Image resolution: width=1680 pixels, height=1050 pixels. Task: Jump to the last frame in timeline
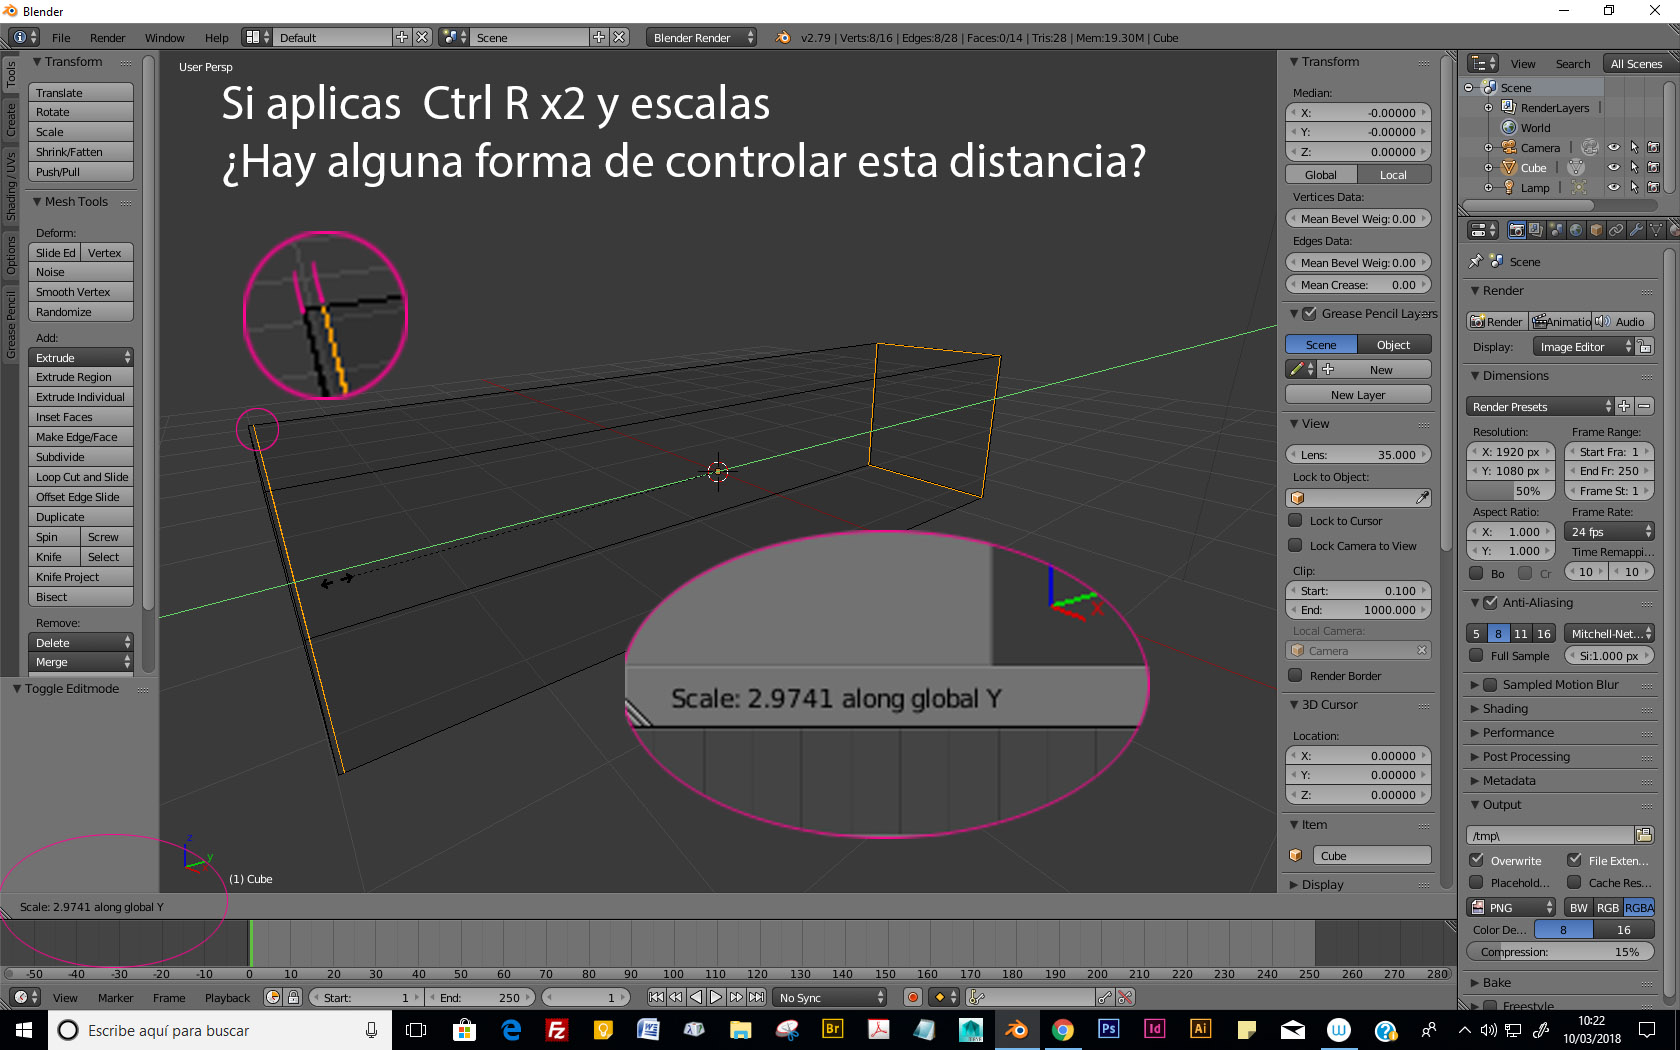(756, 997)
